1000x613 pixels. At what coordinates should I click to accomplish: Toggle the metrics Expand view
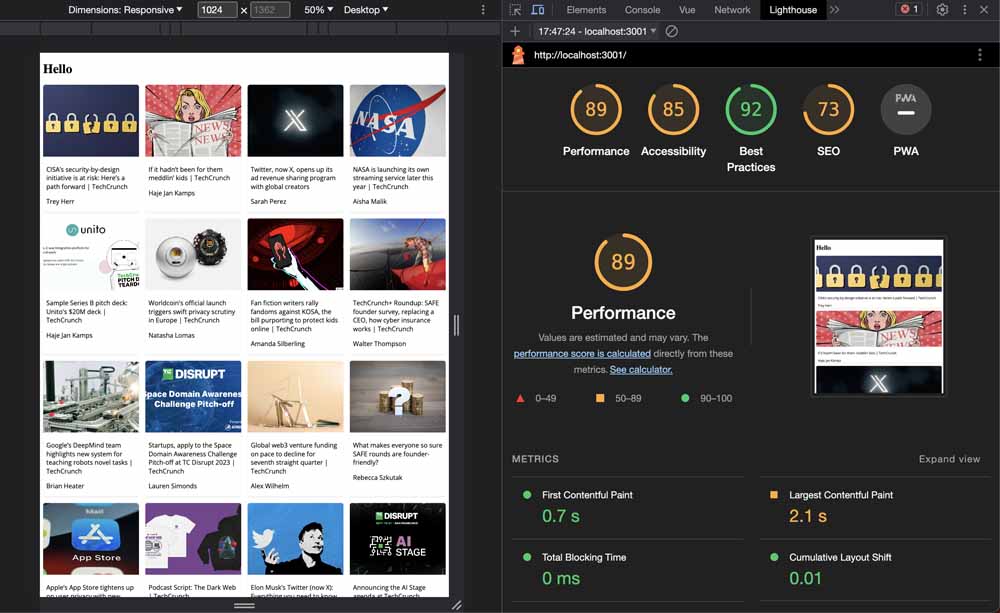click(x=949, y=459)
